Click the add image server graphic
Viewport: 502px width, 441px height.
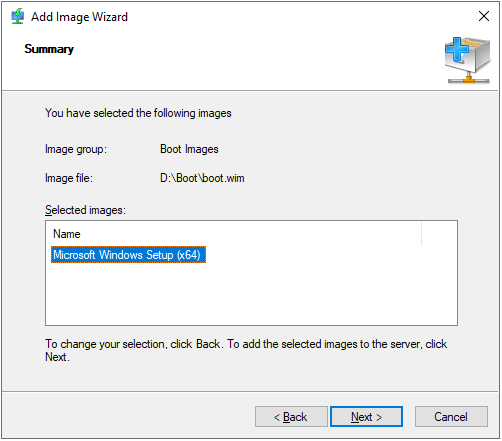(468, 60)
